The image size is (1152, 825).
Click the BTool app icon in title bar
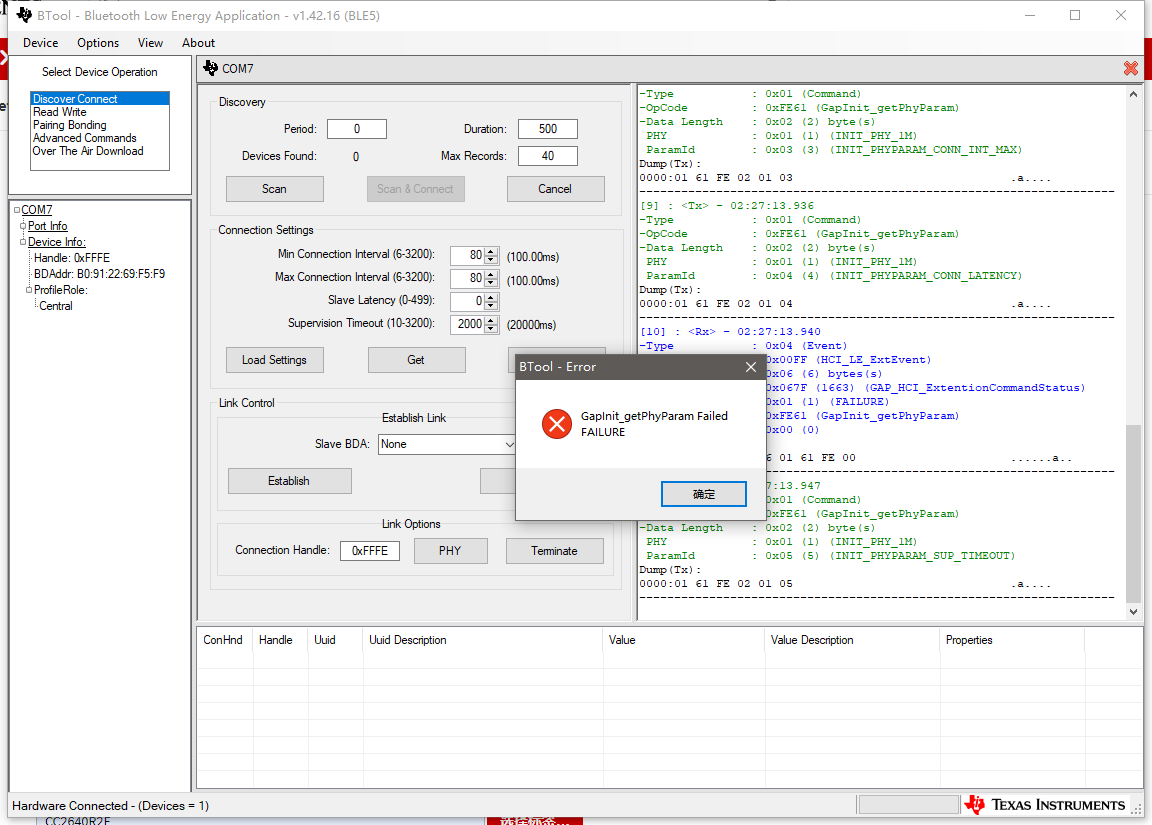(x=24, y=16)
